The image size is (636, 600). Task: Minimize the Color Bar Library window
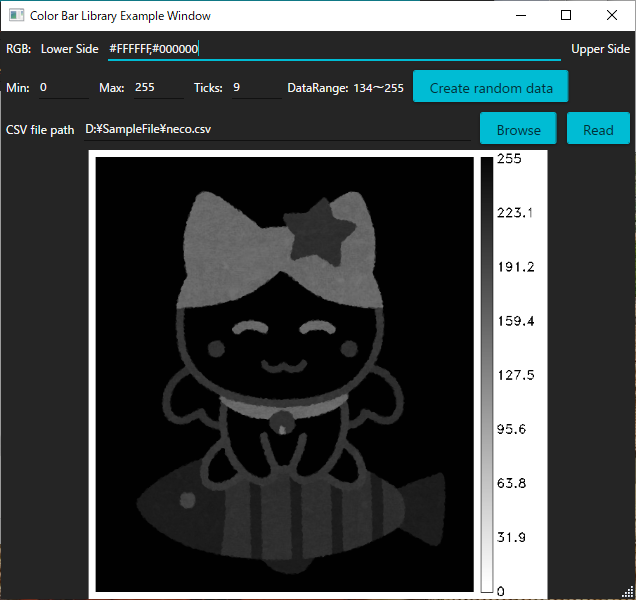point(521,15)
